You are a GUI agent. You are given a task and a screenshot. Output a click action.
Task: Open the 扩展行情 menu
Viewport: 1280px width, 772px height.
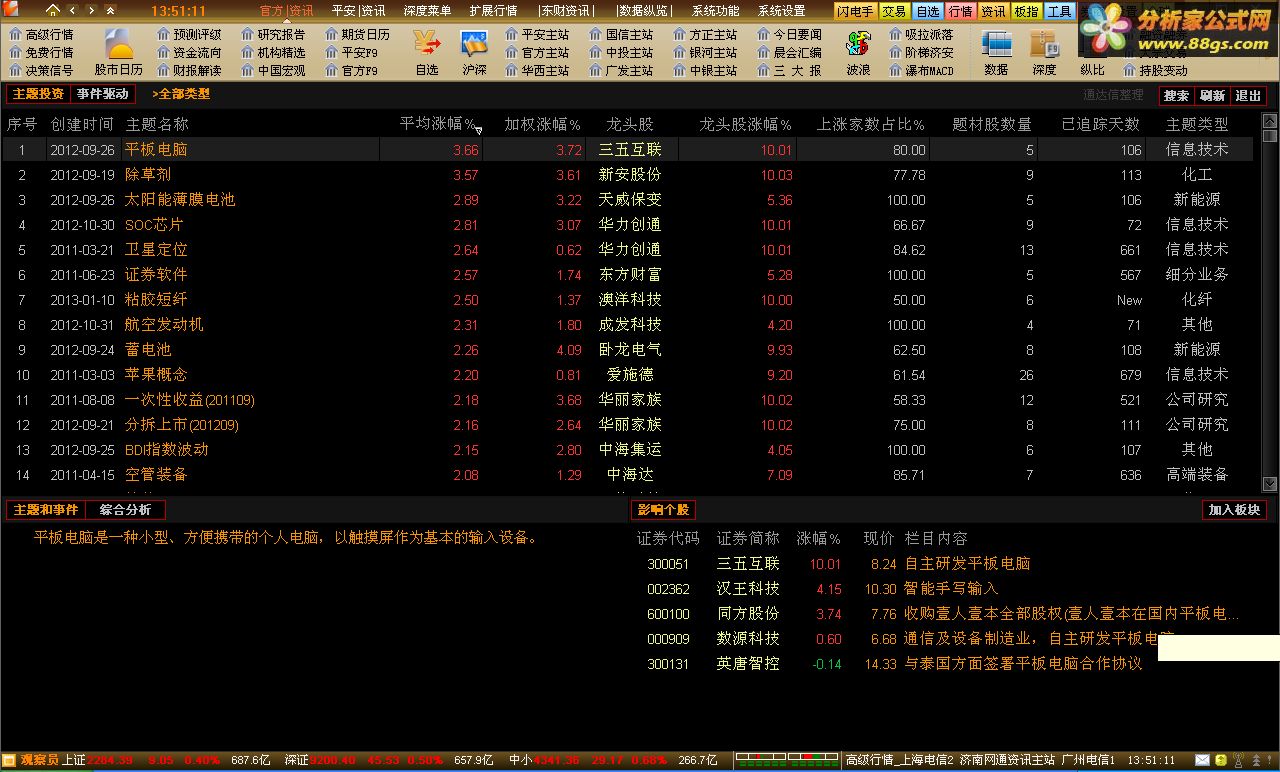coord(493,11)
